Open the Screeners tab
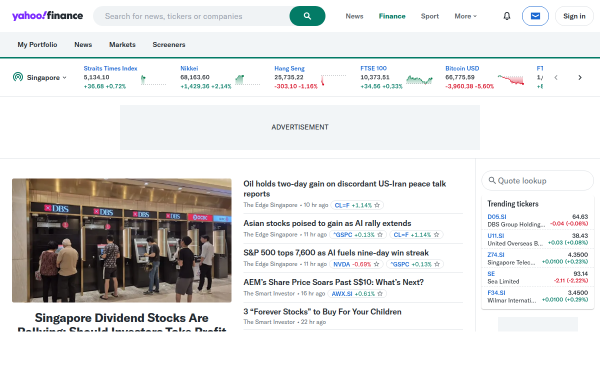This screenshot has width=600, height=375. click(169, 44)
